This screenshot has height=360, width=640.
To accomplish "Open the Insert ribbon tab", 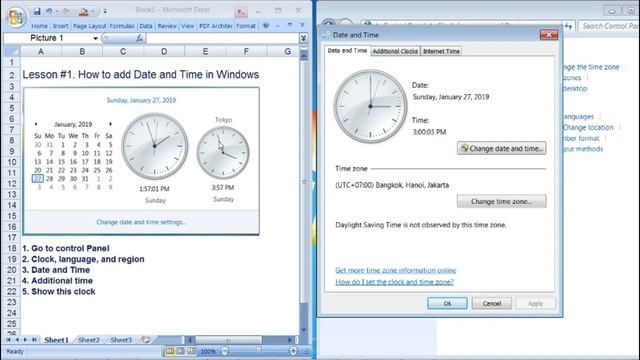I will (x=60, y=26).
